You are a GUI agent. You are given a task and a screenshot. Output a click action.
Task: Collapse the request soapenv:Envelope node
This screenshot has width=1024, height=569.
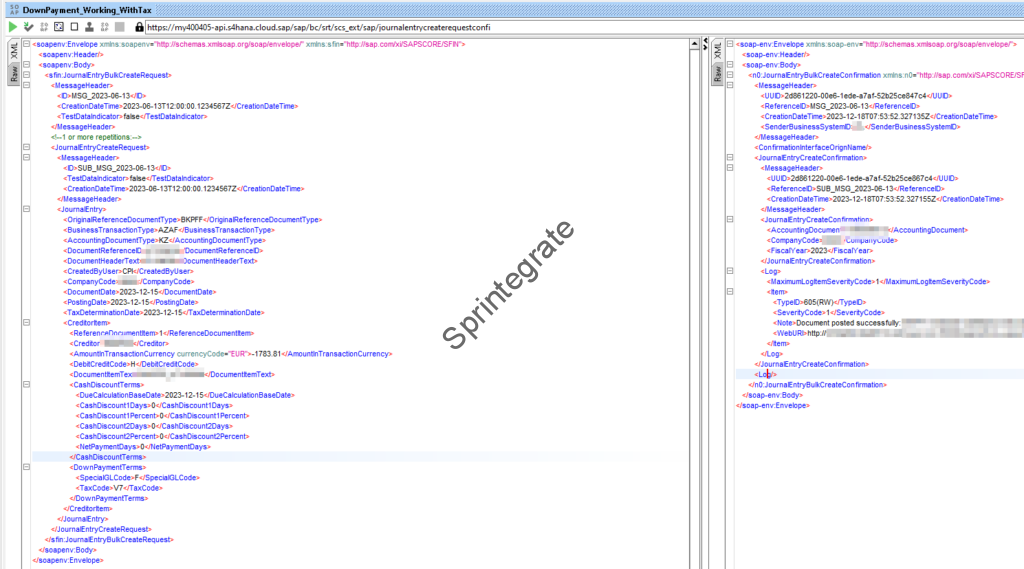tap(27, 45)
